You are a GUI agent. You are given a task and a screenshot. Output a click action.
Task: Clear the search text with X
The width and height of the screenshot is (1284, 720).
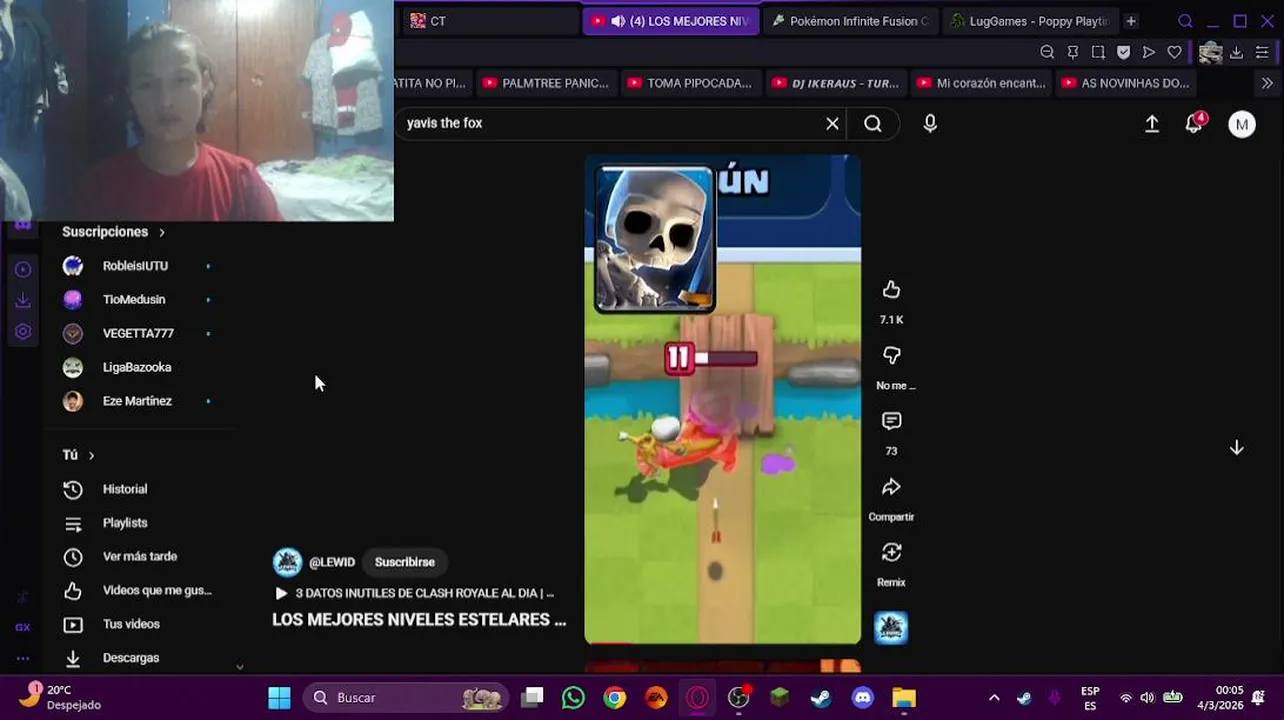(x=832, y=123)
